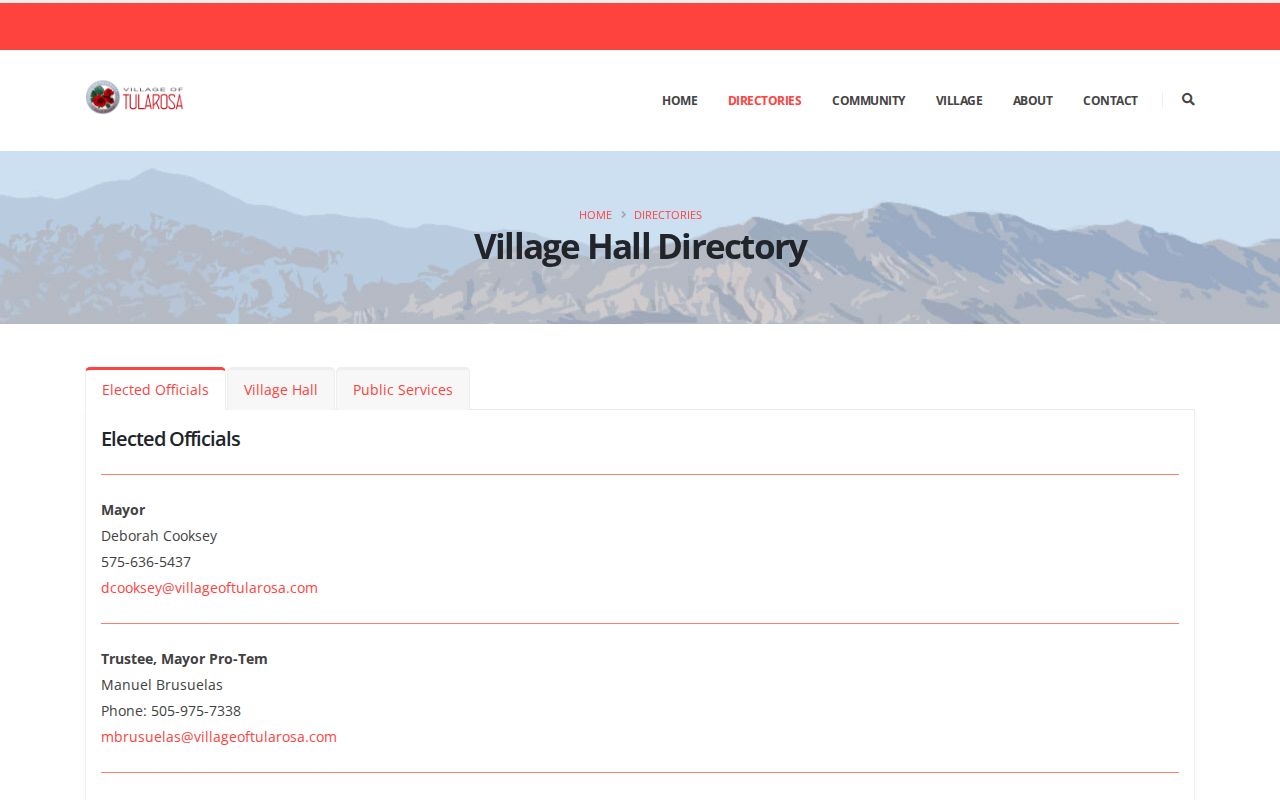Click the name Manuel Brusuelas
Screen dimensions: 1280x800
tap(162, 685)
